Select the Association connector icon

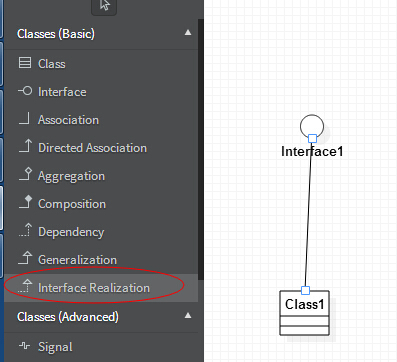pos(25,119)
